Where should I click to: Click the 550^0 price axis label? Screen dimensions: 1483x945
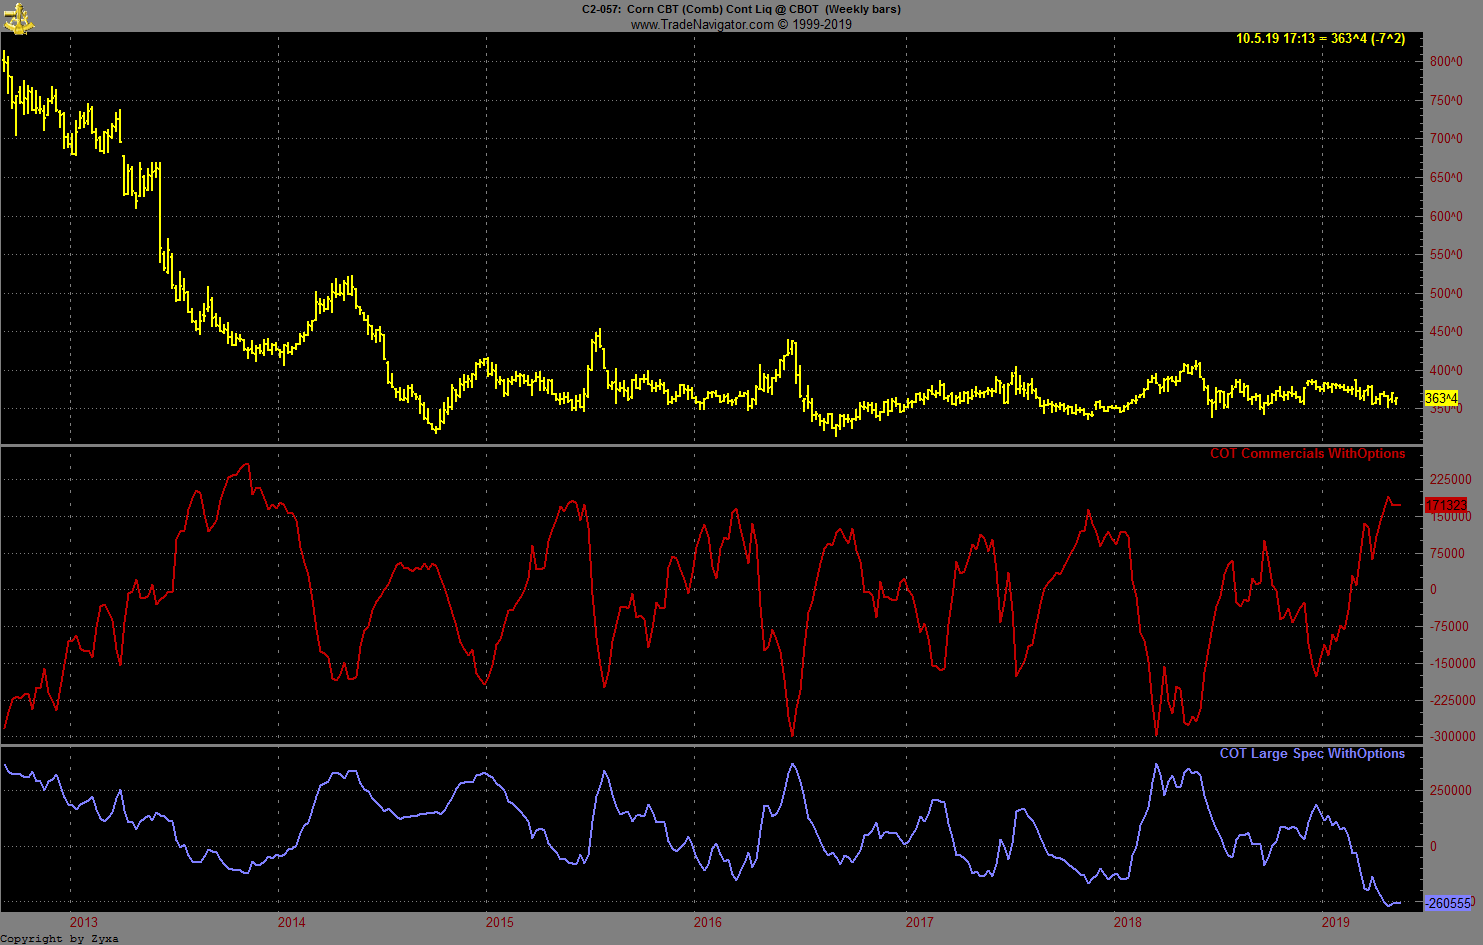[x=1446, y=255]
